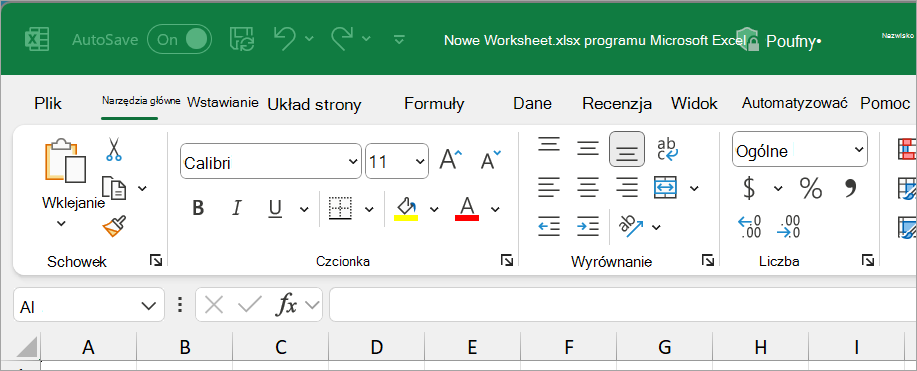Apply percent style
This screenshot has width=917, height=371.
pos(811,188)
